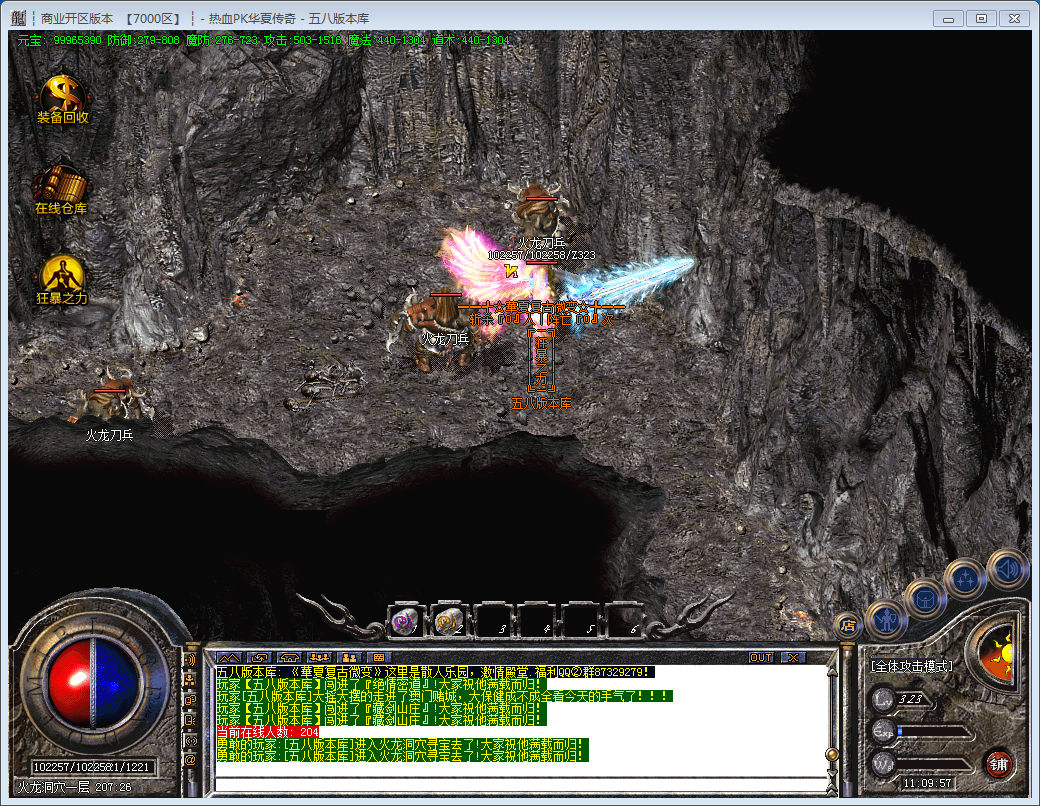Minimize the game window
Viewport: 1040px width, 806px height.
pos(948,19)
